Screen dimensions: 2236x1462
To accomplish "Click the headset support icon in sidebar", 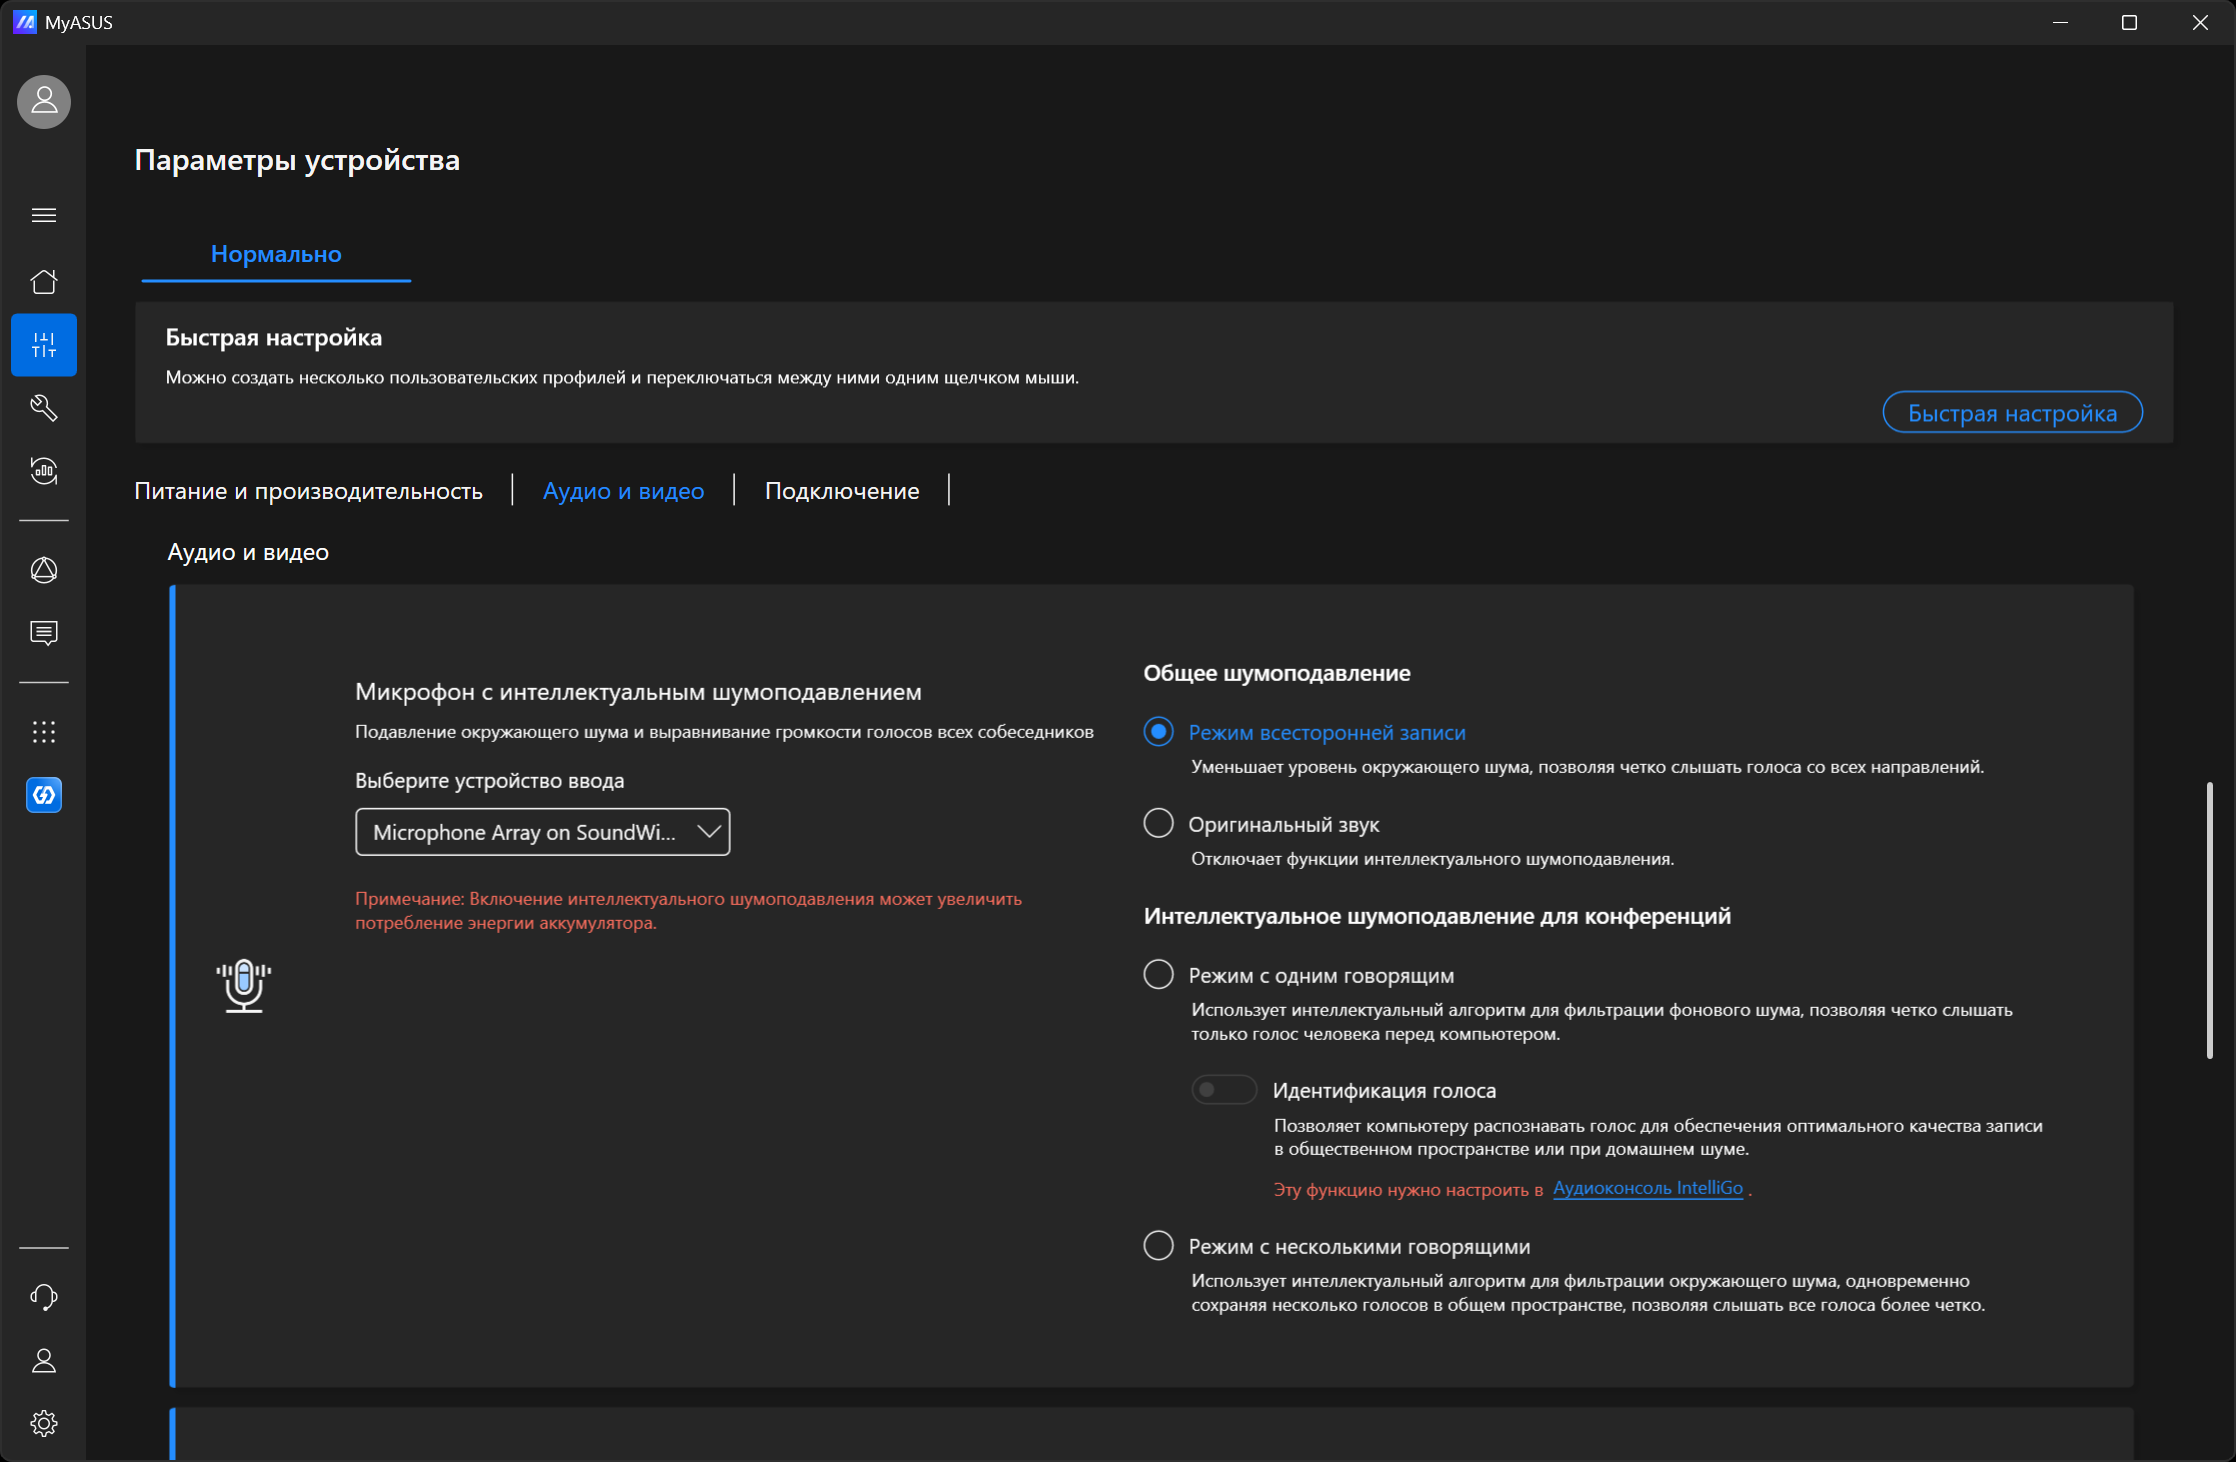I will click(x=44, y=1297).
